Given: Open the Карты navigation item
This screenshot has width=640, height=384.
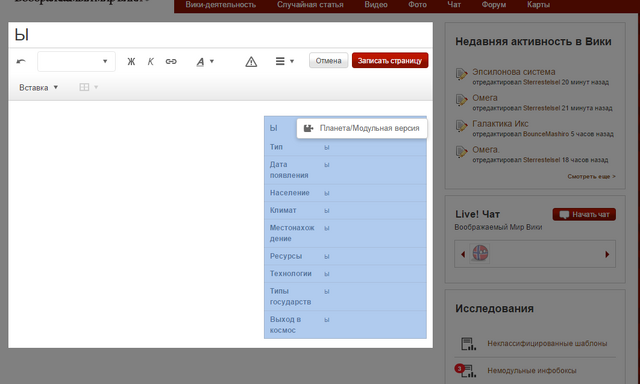Looking at the screenshot, I should click(x=538, y=5).
